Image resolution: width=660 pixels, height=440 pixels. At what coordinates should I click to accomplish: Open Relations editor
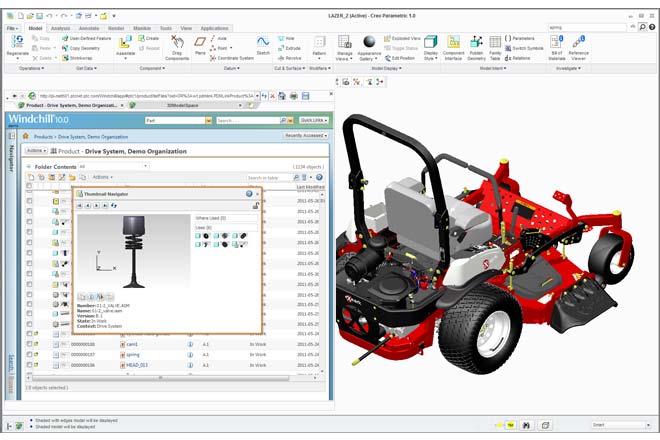pyautogui.click(x=517, y=58)
